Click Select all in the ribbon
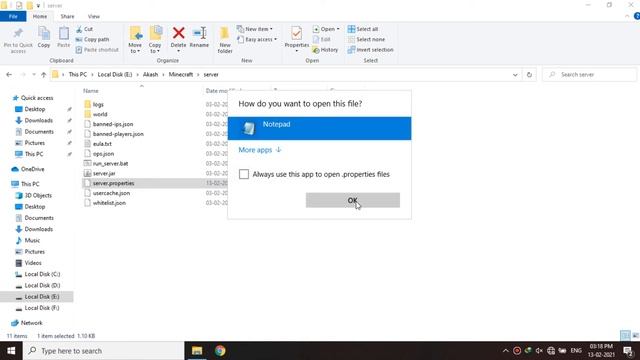The height and width of the screenshot is (360, 640). [363, 29]
